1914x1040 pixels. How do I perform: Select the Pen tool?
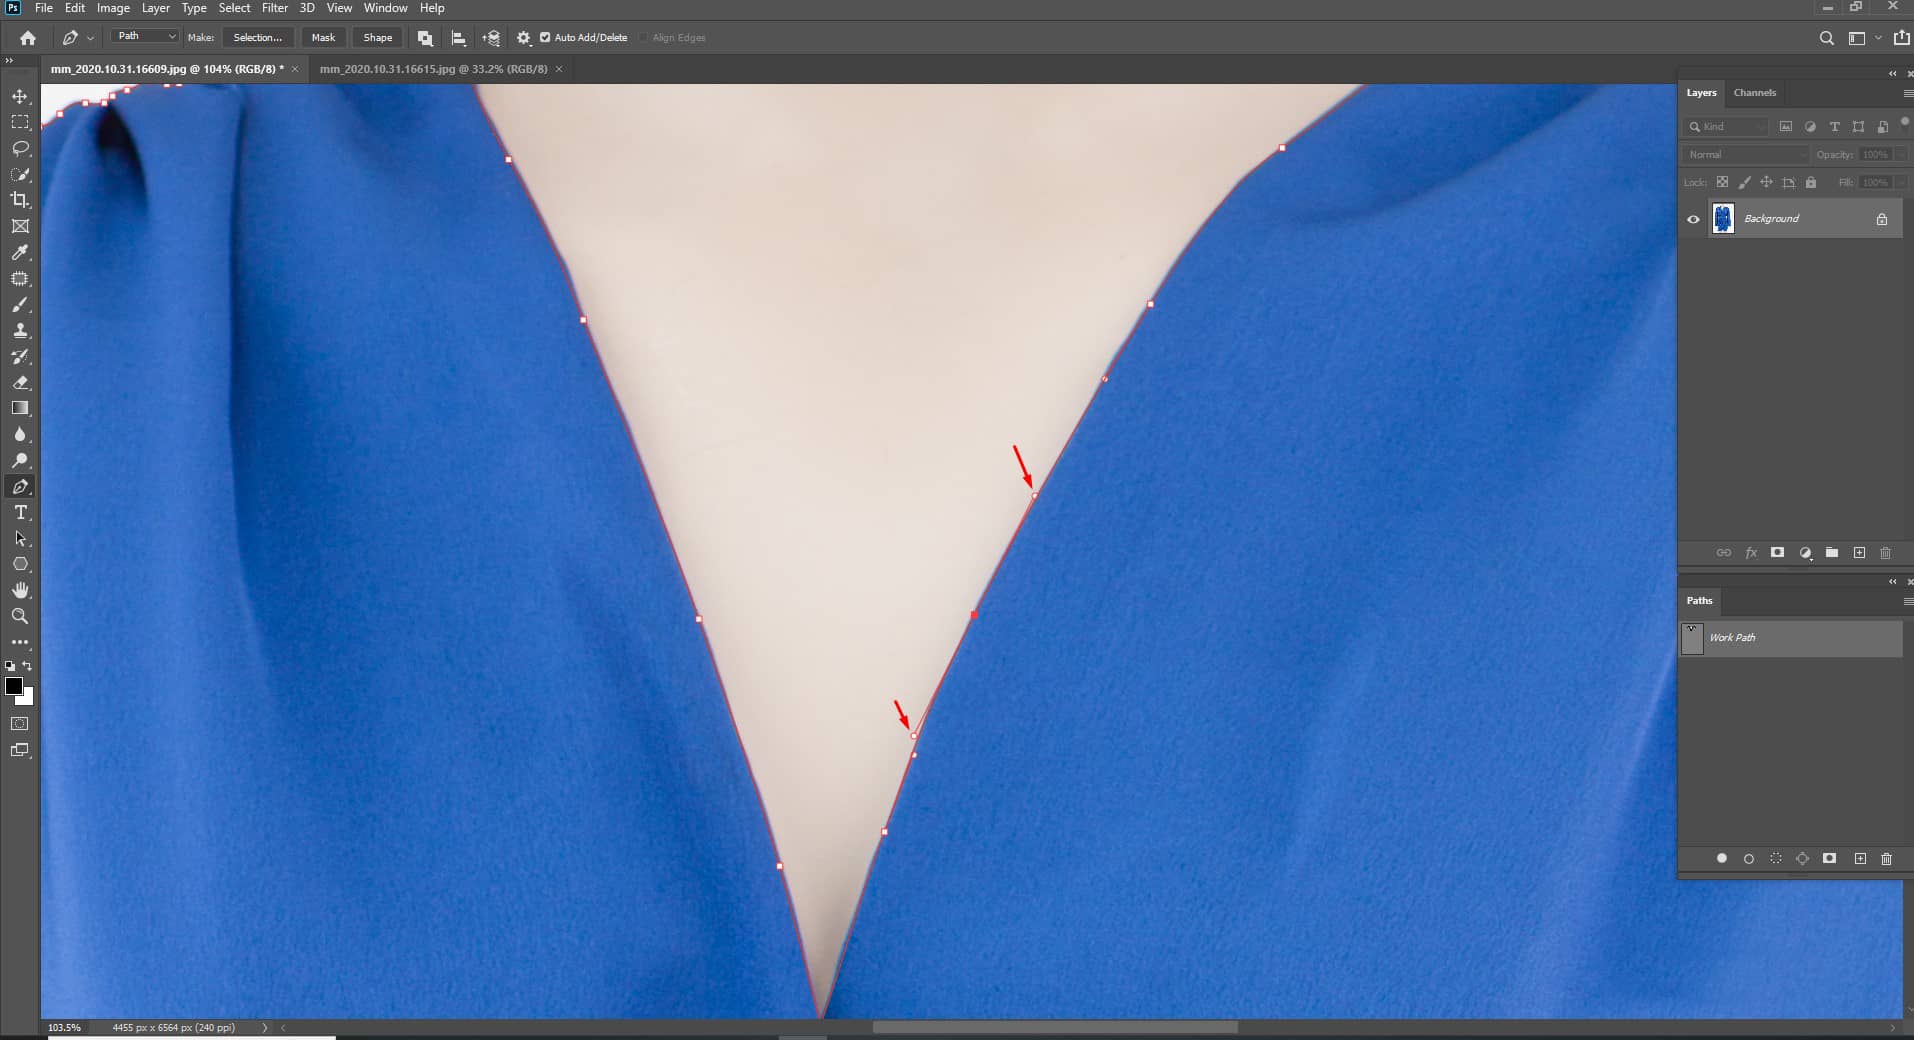click(20, 487)
